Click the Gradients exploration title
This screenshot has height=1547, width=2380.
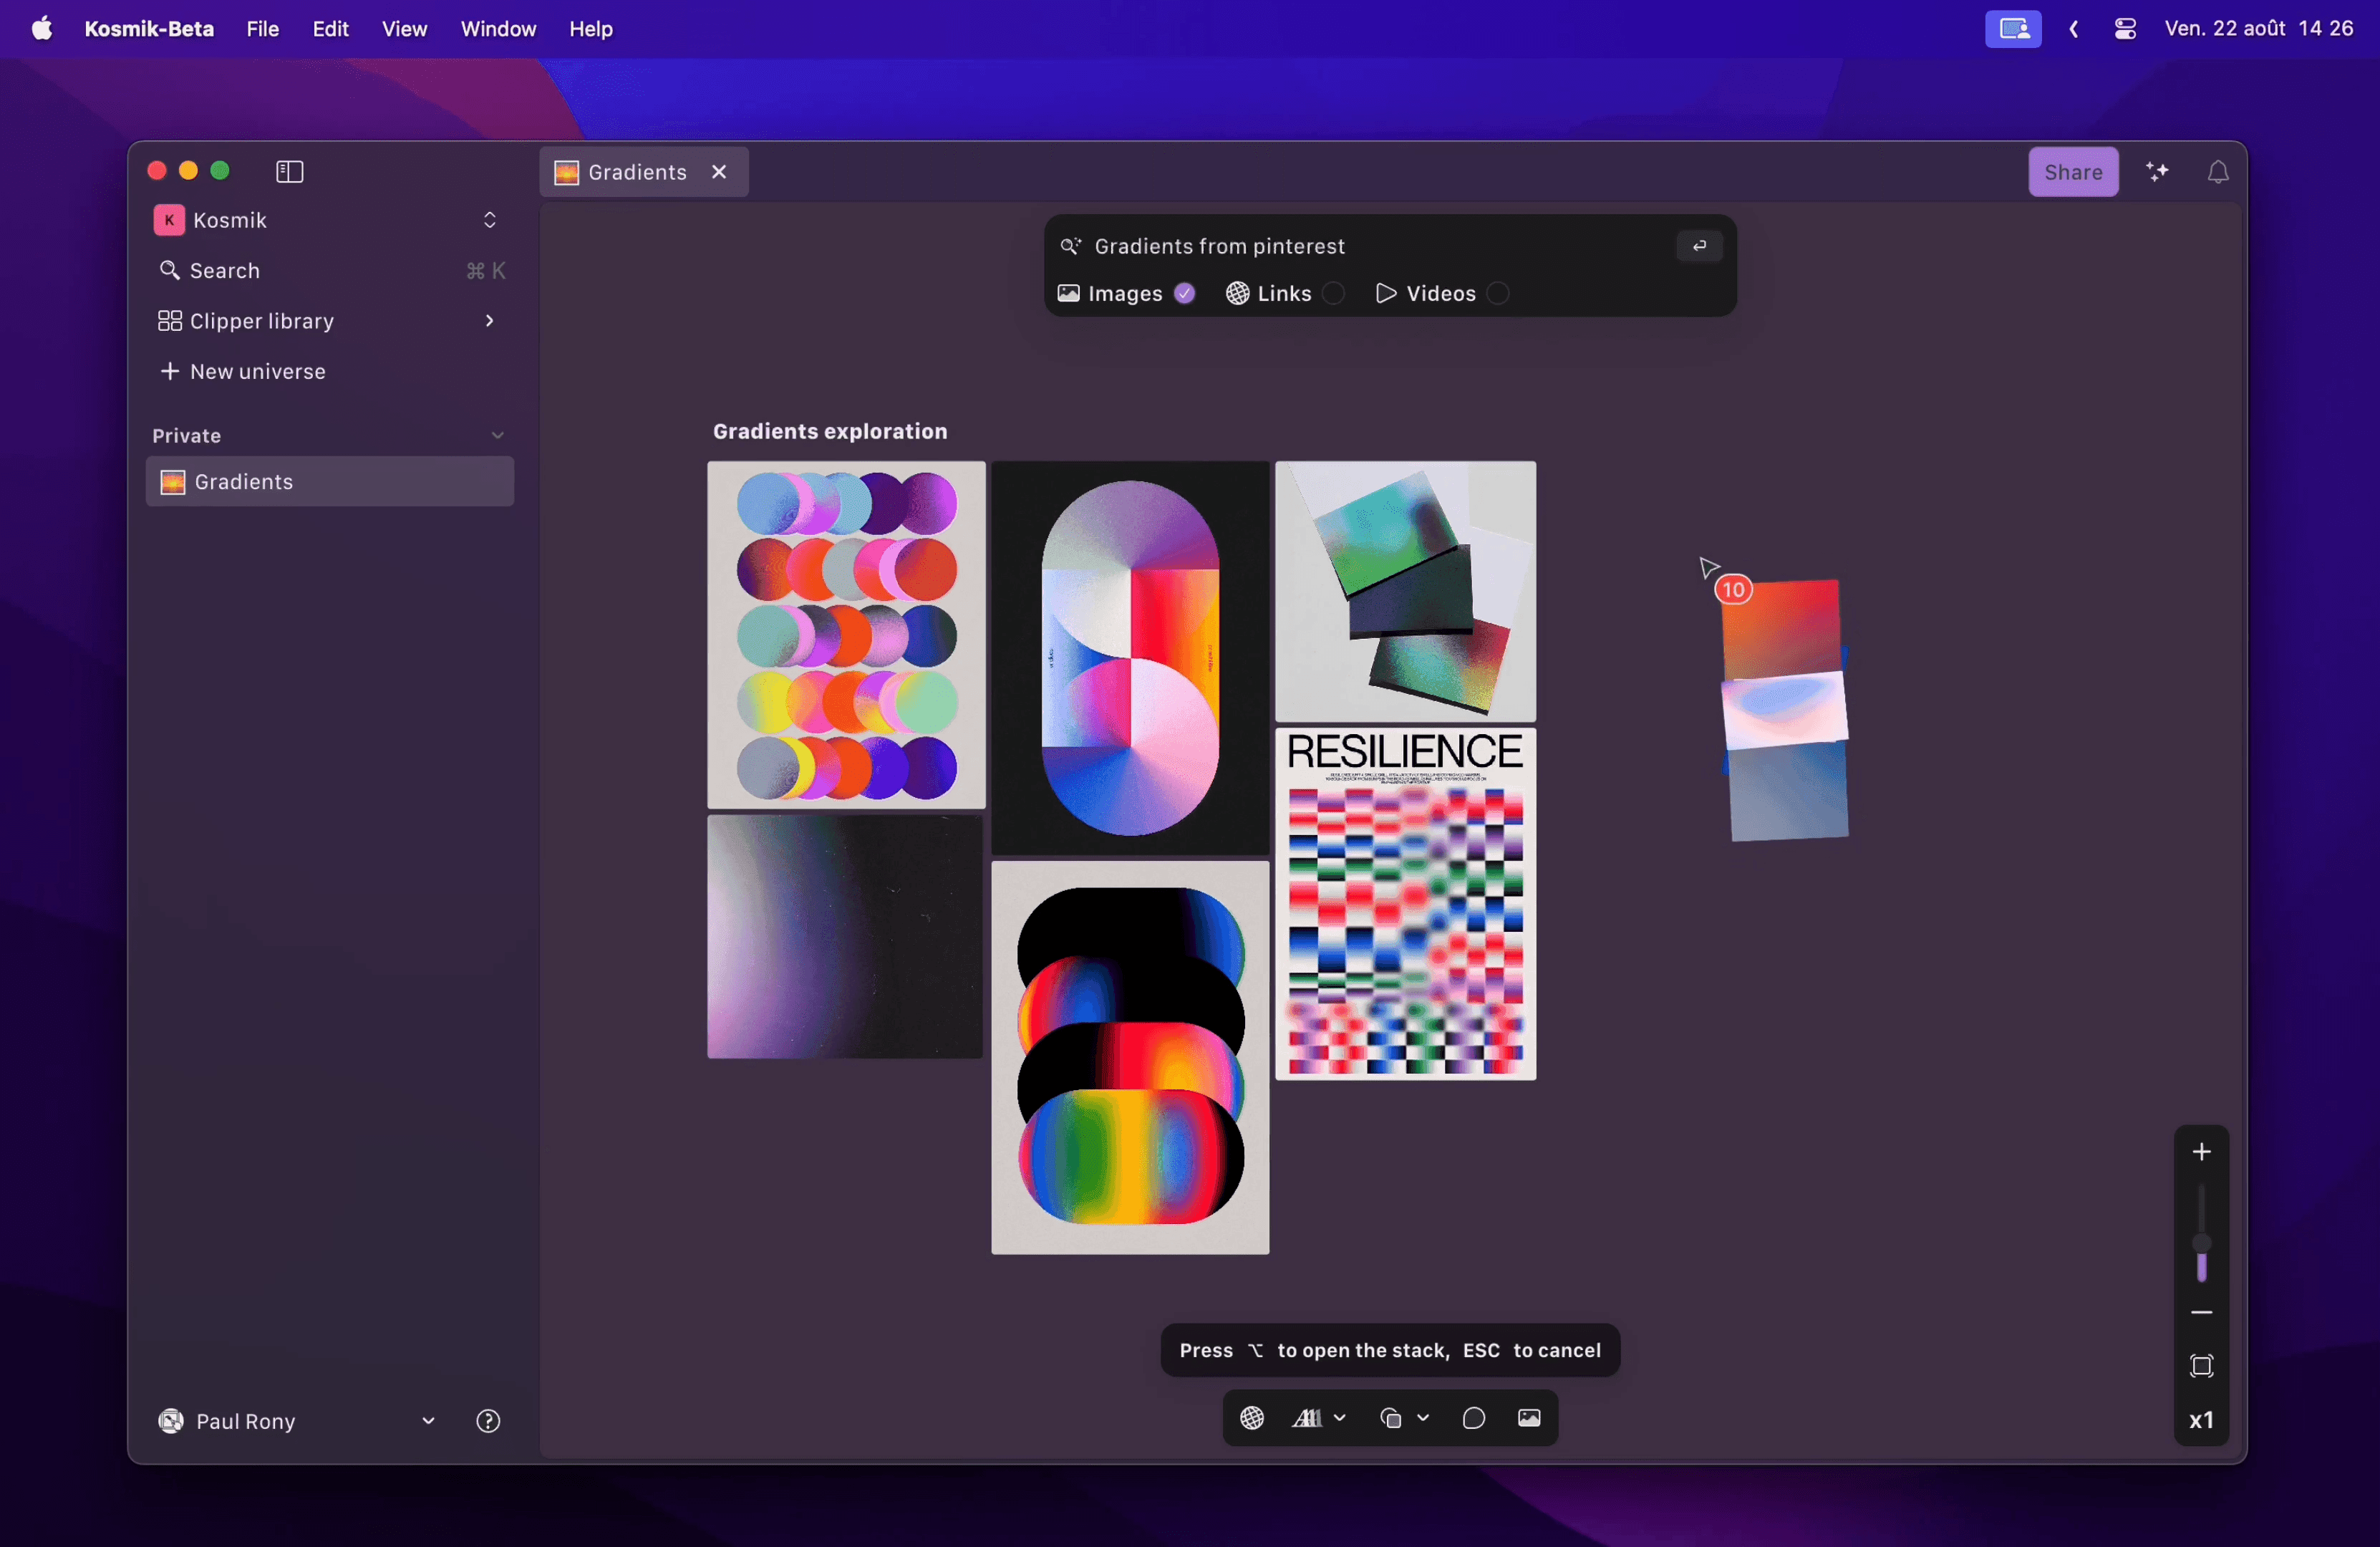click(830, 431)
